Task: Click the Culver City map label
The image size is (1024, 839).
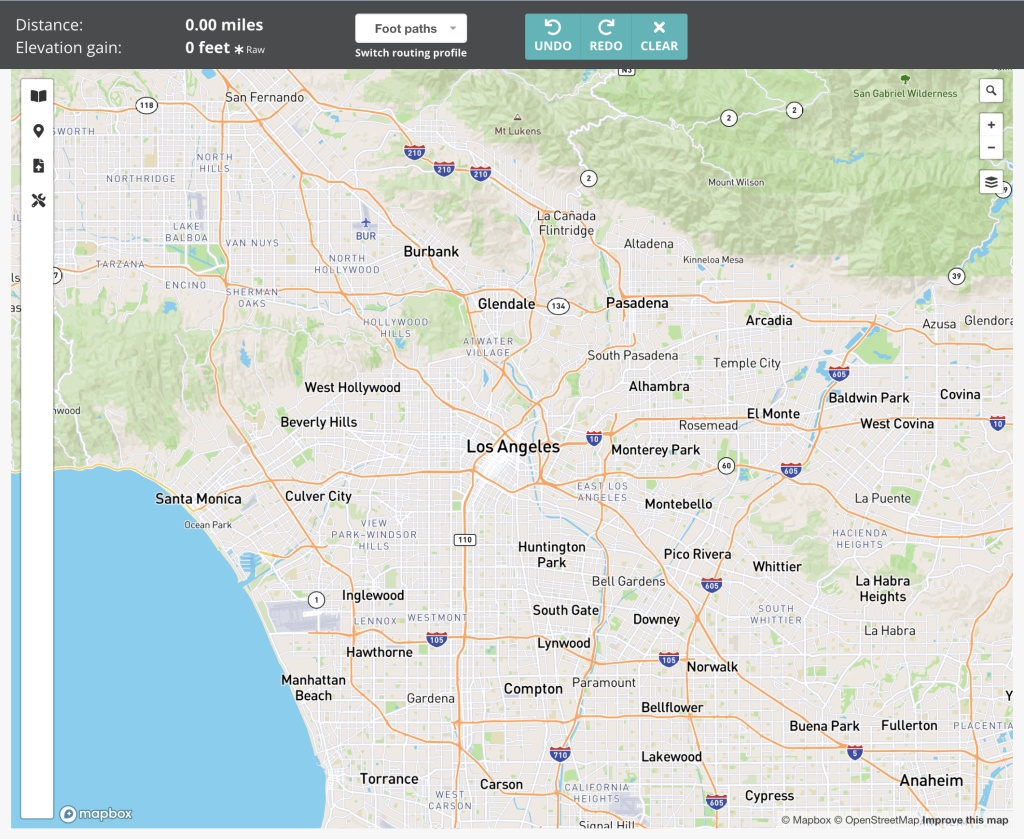Action: click(x=318, y=496)
